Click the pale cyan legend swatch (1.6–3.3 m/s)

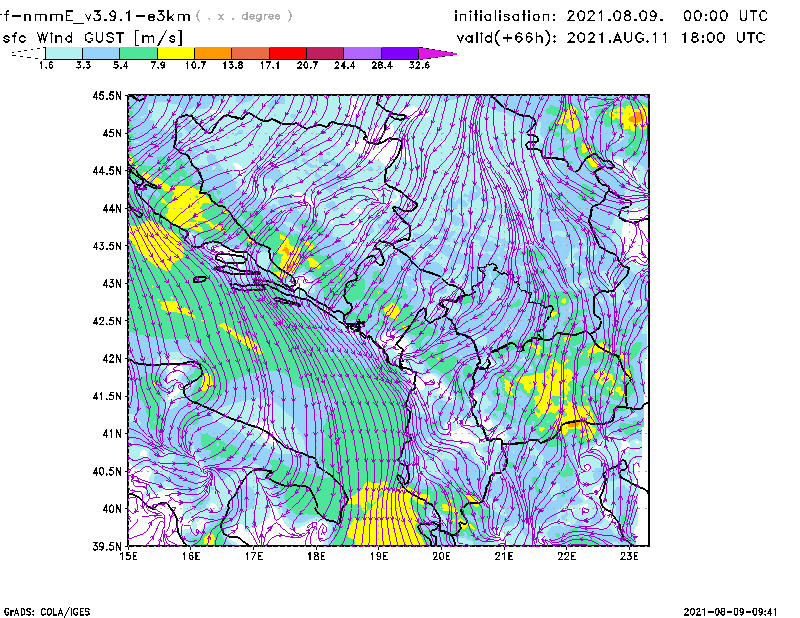pyautogui.click(x=64, y=53)
